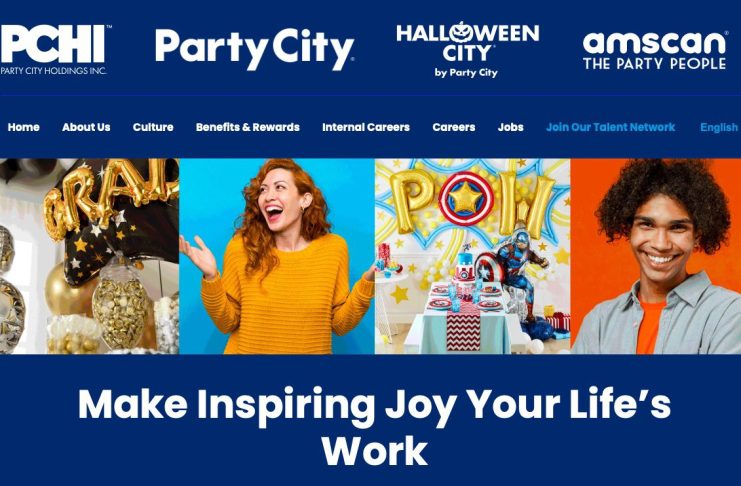Navigate to the Culture page
The width and height of the screenshot is (741, 486).
coord(153,127)
